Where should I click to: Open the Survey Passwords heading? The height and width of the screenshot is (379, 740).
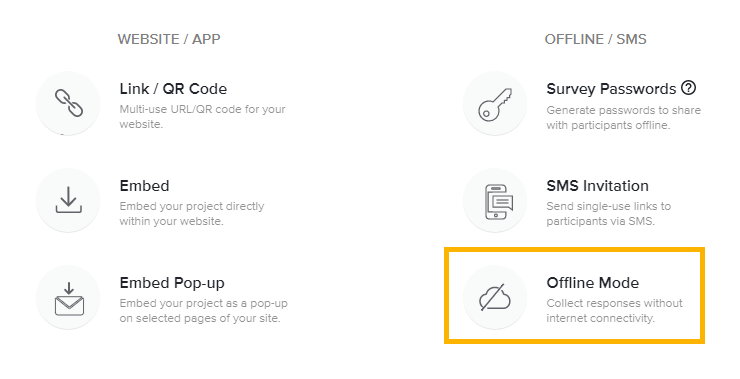(x=611, y=89)
